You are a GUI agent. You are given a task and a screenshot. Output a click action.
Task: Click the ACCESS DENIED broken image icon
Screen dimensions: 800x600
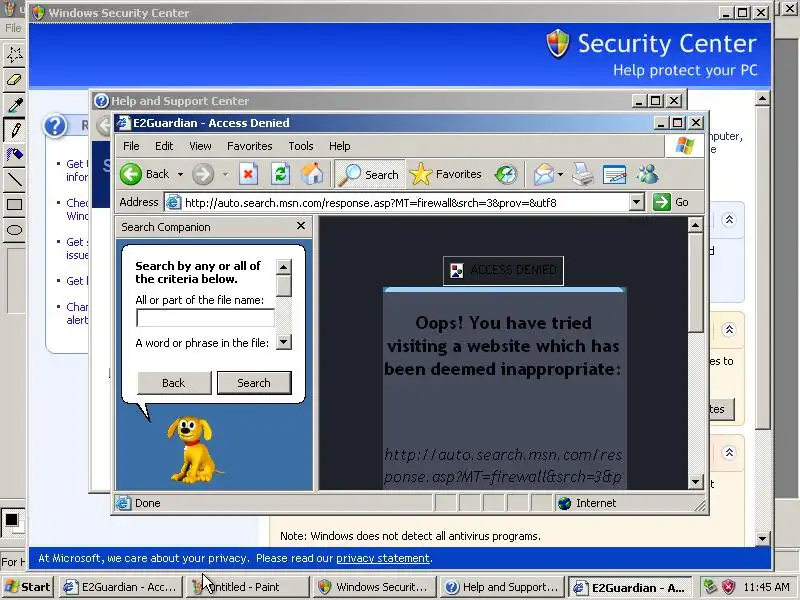pyautogui.click(x=457, y=270)
